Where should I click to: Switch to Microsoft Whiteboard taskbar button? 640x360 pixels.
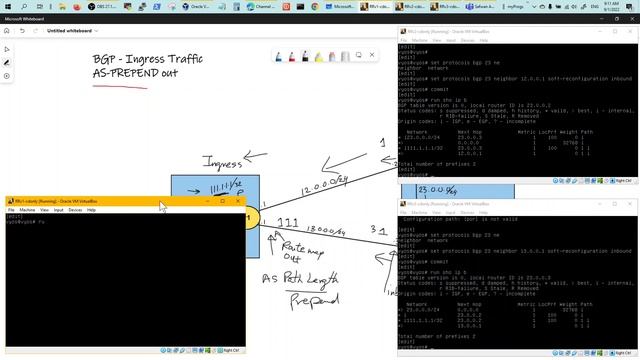(340, 7)
